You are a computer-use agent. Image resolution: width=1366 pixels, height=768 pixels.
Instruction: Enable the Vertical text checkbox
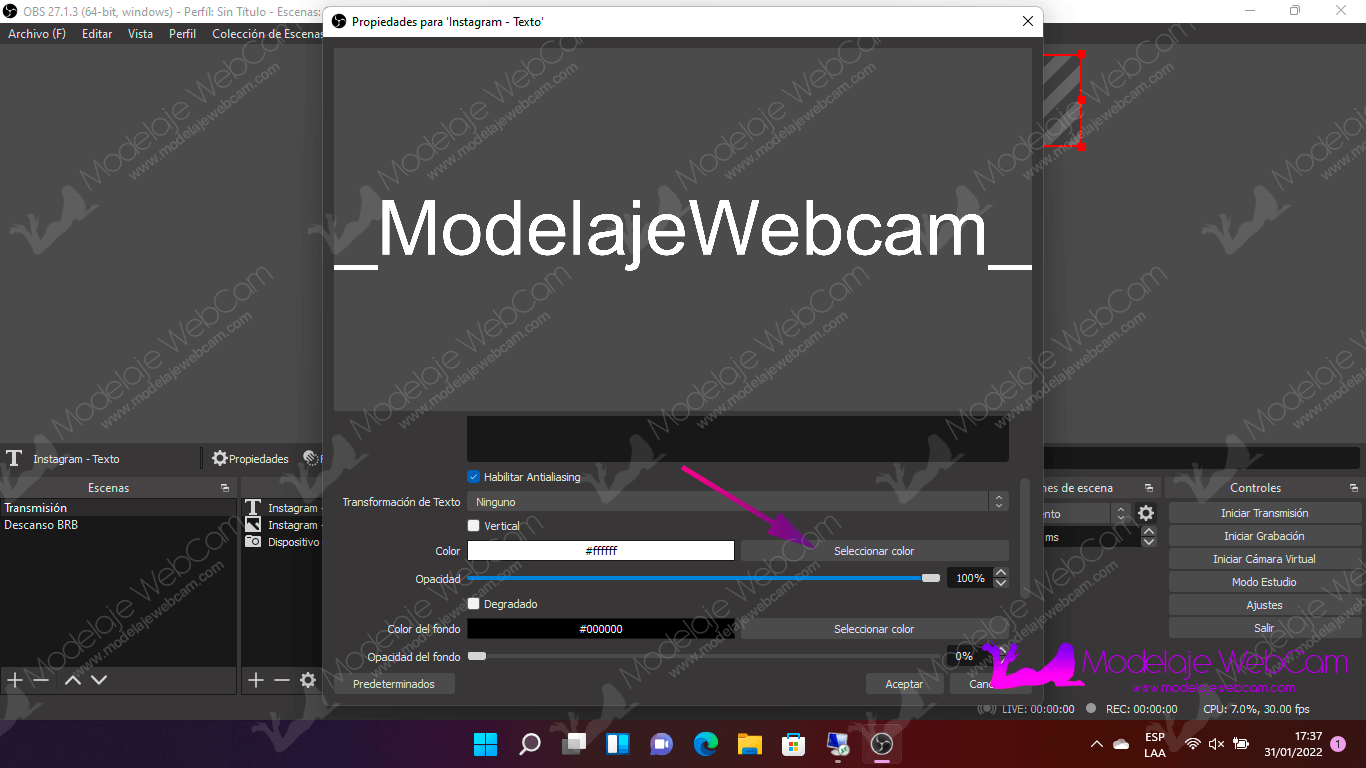click(x=474, y=526)
